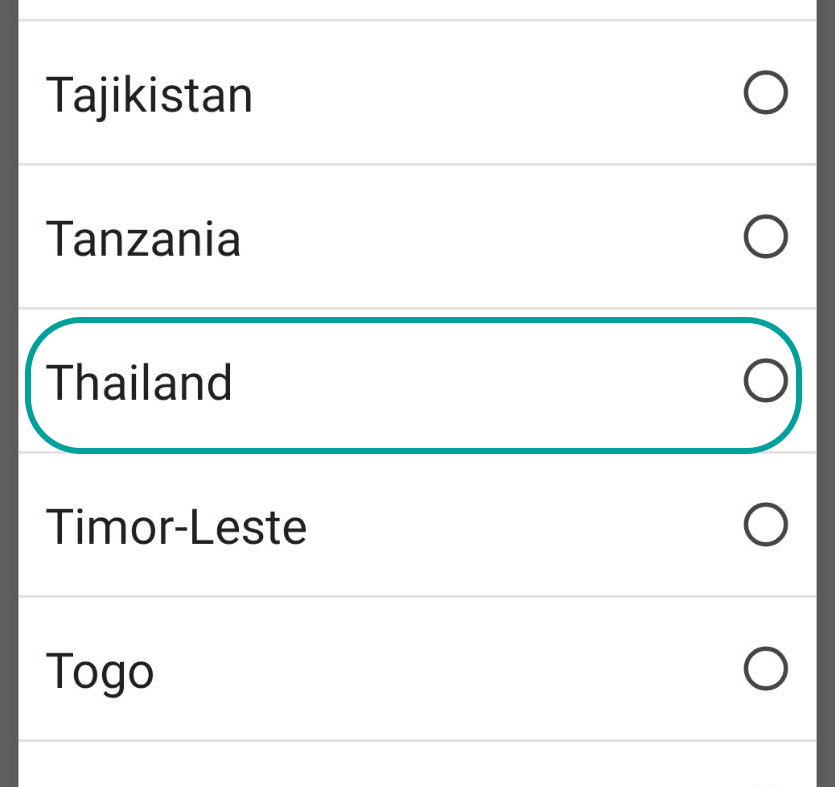
Task: Click the Tajikistan country label
Action: point(149,96)
